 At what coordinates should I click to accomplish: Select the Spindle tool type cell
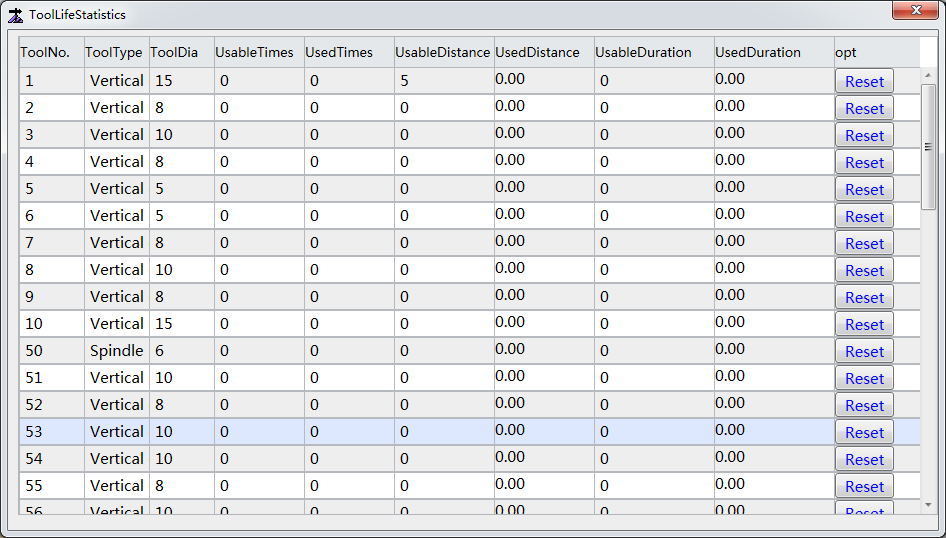117,350
